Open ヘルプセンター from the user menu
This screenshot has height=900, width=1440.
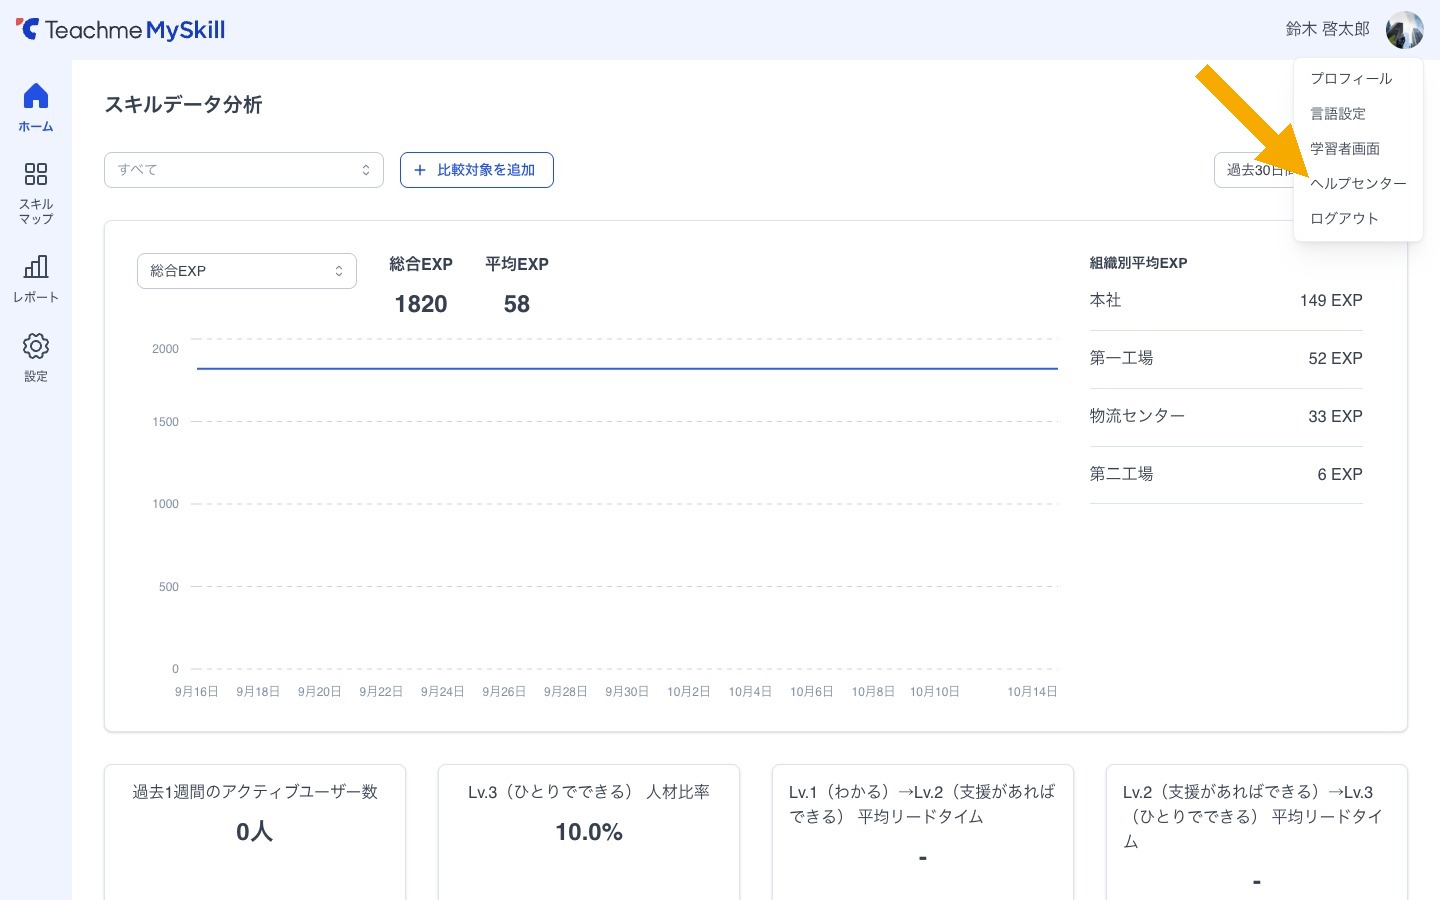(x=1358, y=183)
